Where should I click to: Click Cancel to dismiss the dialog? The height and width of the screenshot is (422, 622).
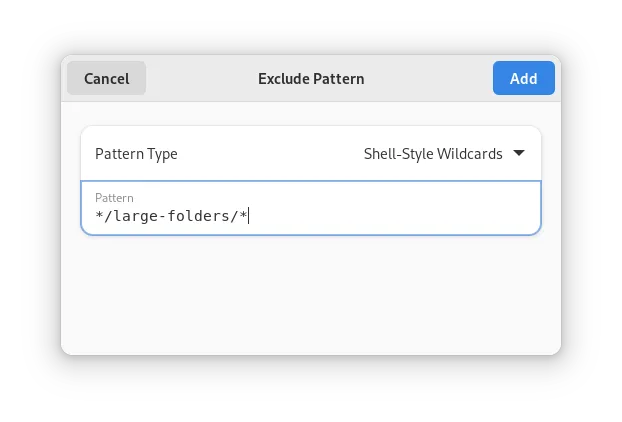click(106, 78)
